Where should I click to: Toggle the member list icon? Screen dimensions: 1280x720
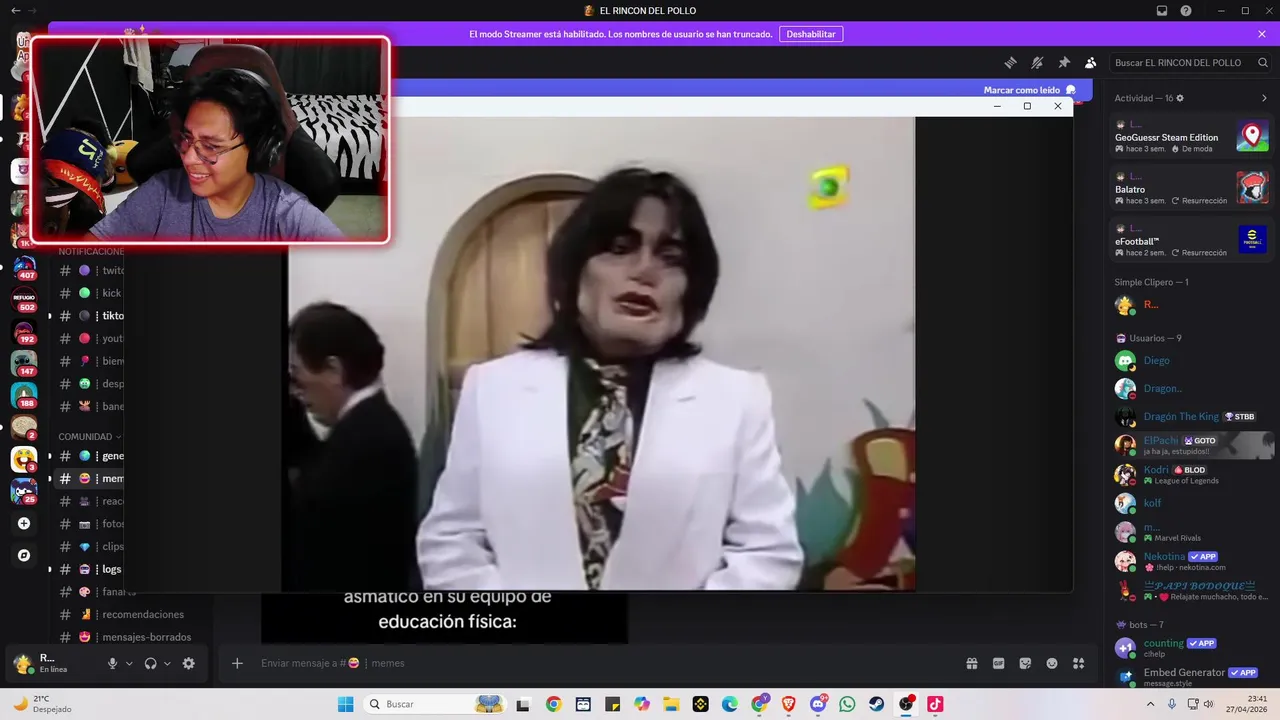(1091, 62)
